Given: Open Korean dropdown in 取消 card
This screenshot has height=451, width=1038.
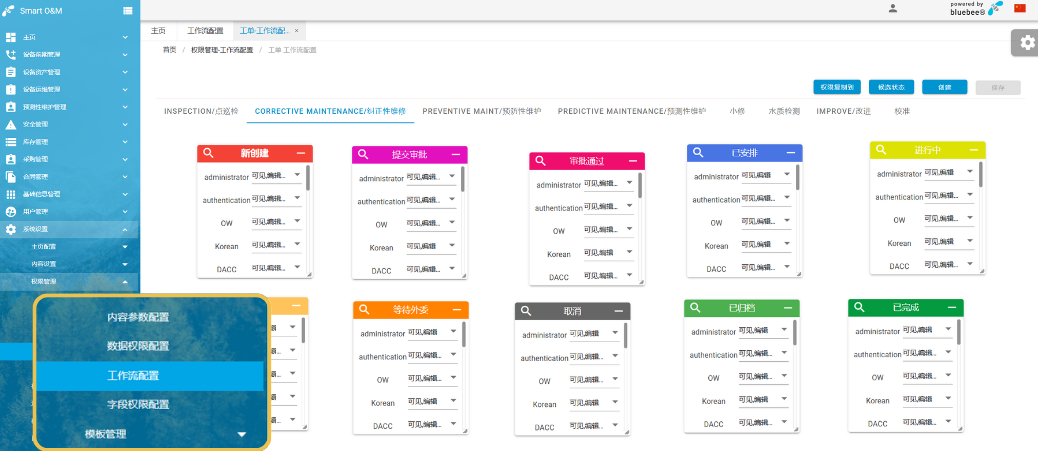Looking at the screenshot, I should pos(594,403).
